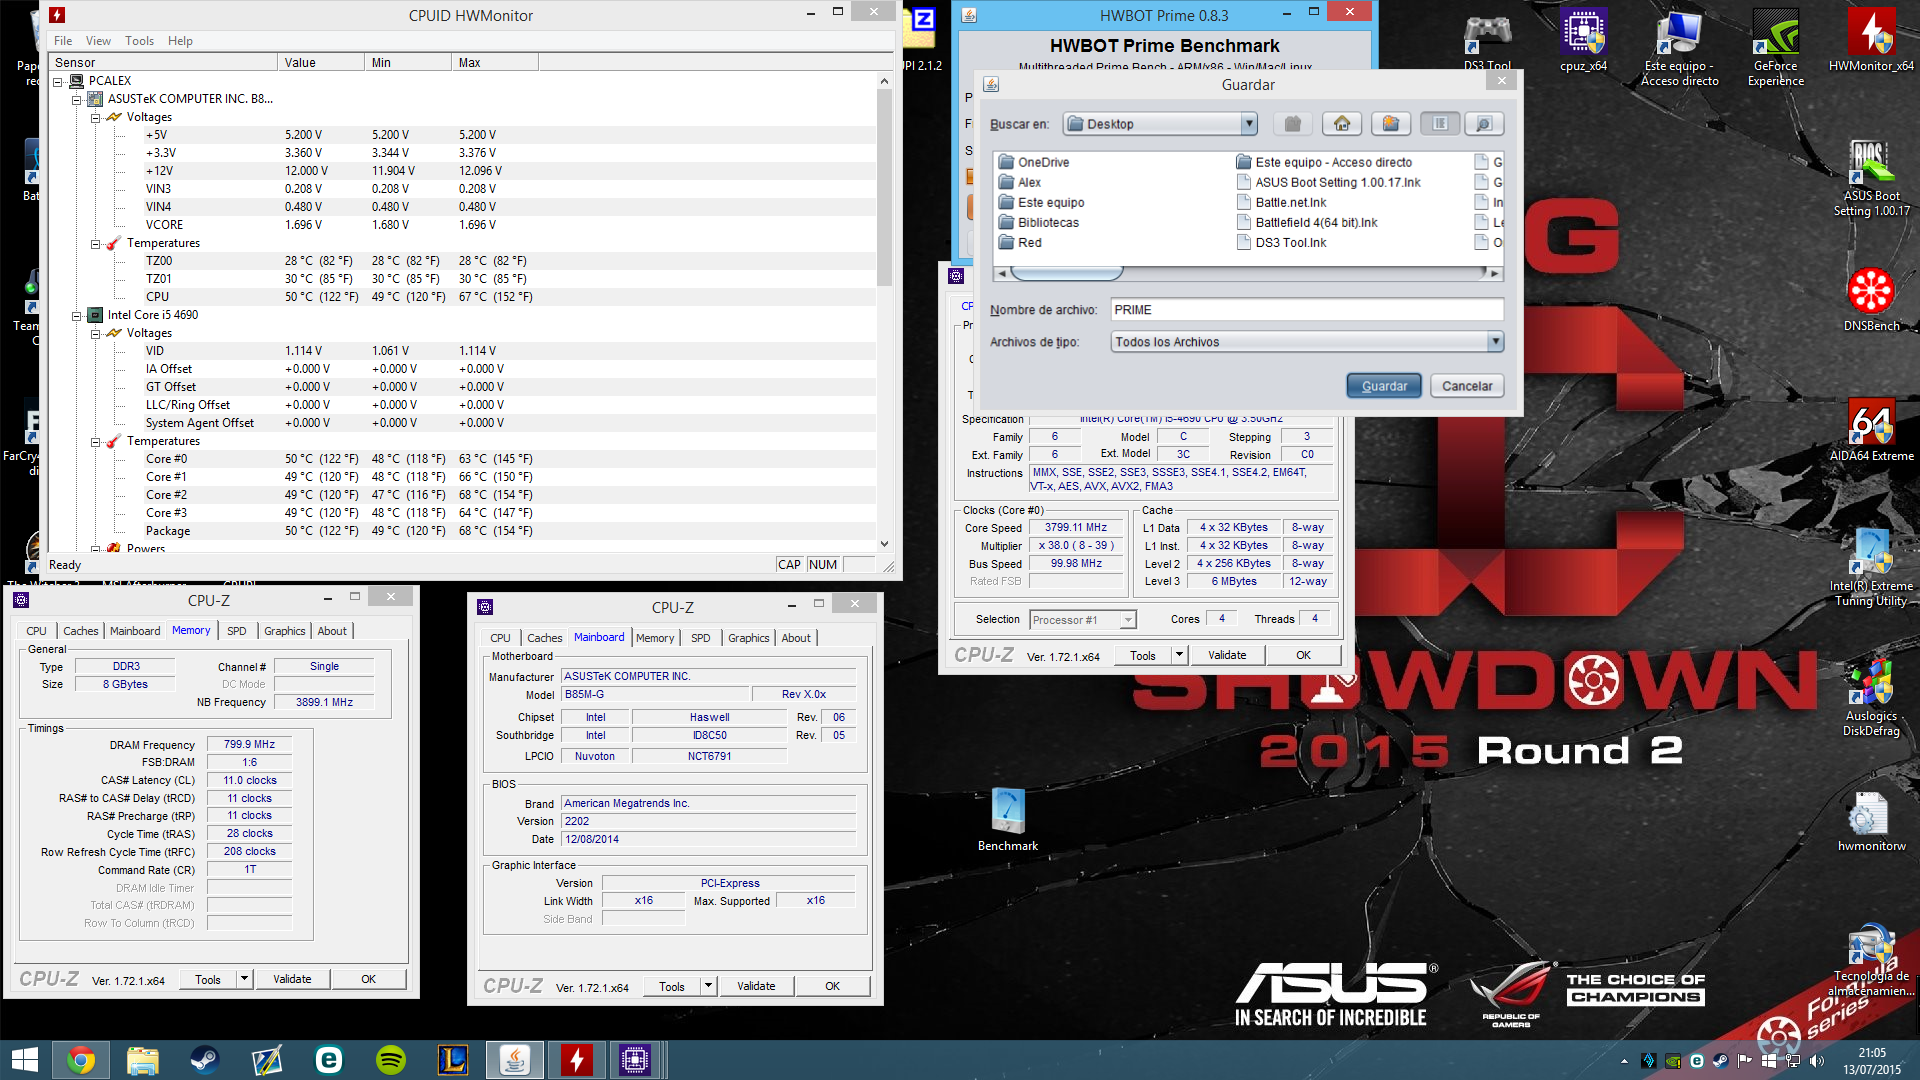Select AIDA64 Extreme desktop icon
The width and height of the screenshot is (1920, 1080).
tap(1871, 430)
